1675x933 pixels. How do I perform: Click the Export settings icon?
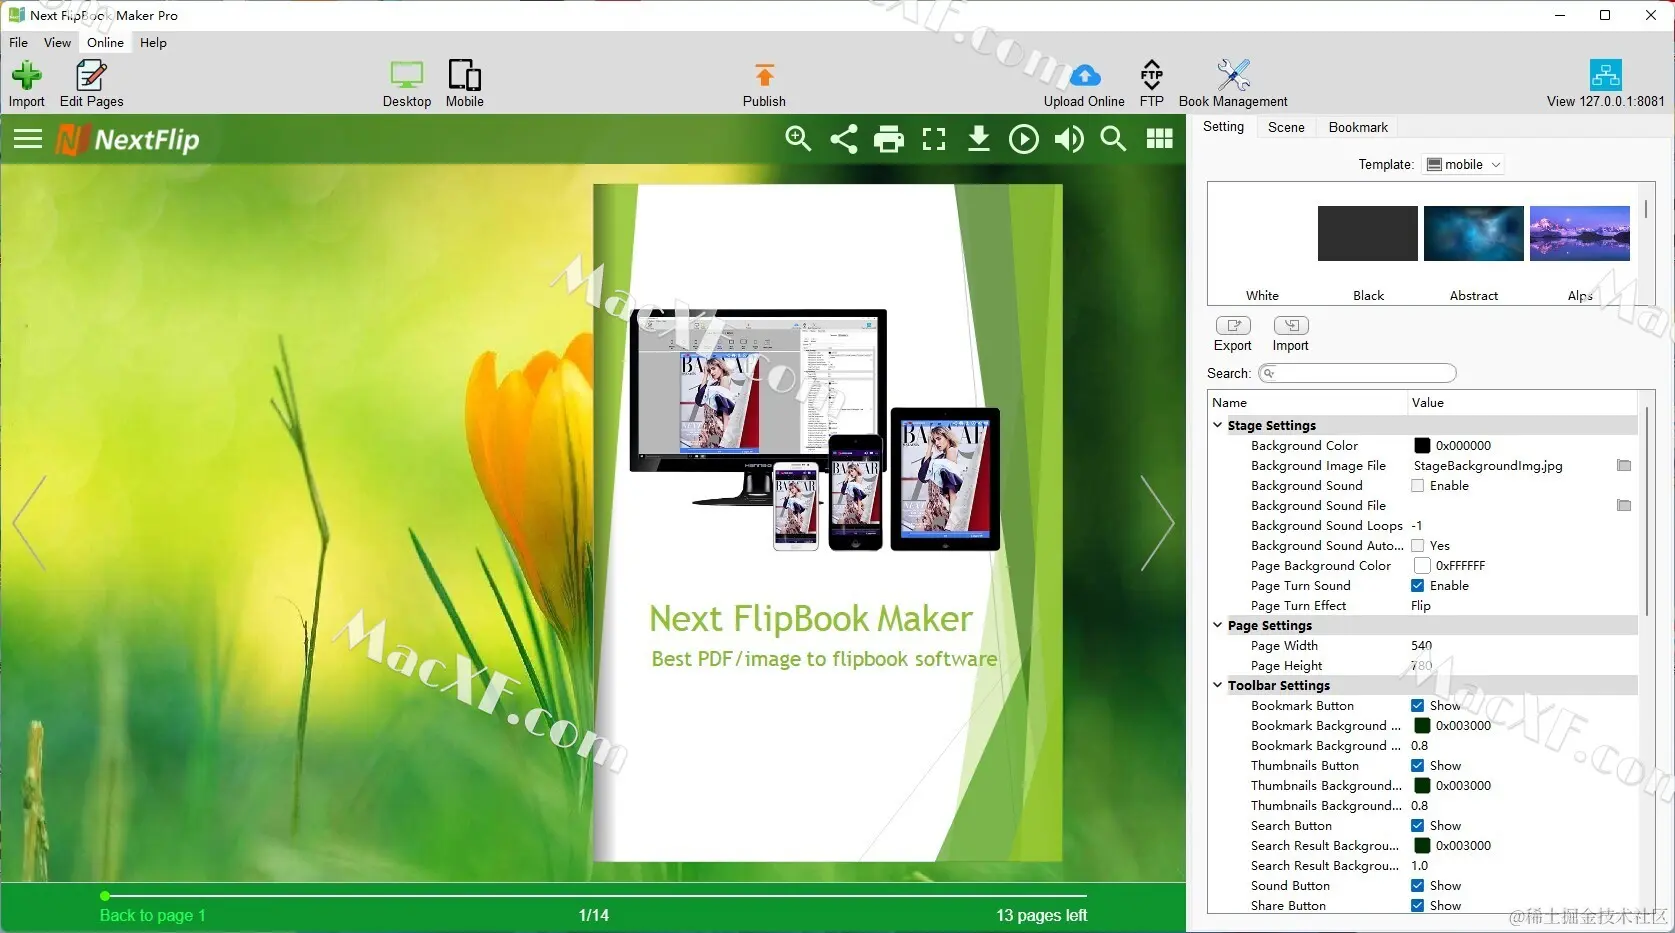(x=1233, y=326)
